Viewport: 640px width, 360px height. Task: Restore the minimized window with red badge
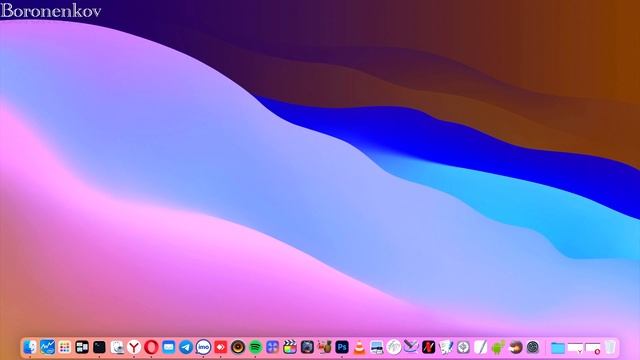[593, 348]
